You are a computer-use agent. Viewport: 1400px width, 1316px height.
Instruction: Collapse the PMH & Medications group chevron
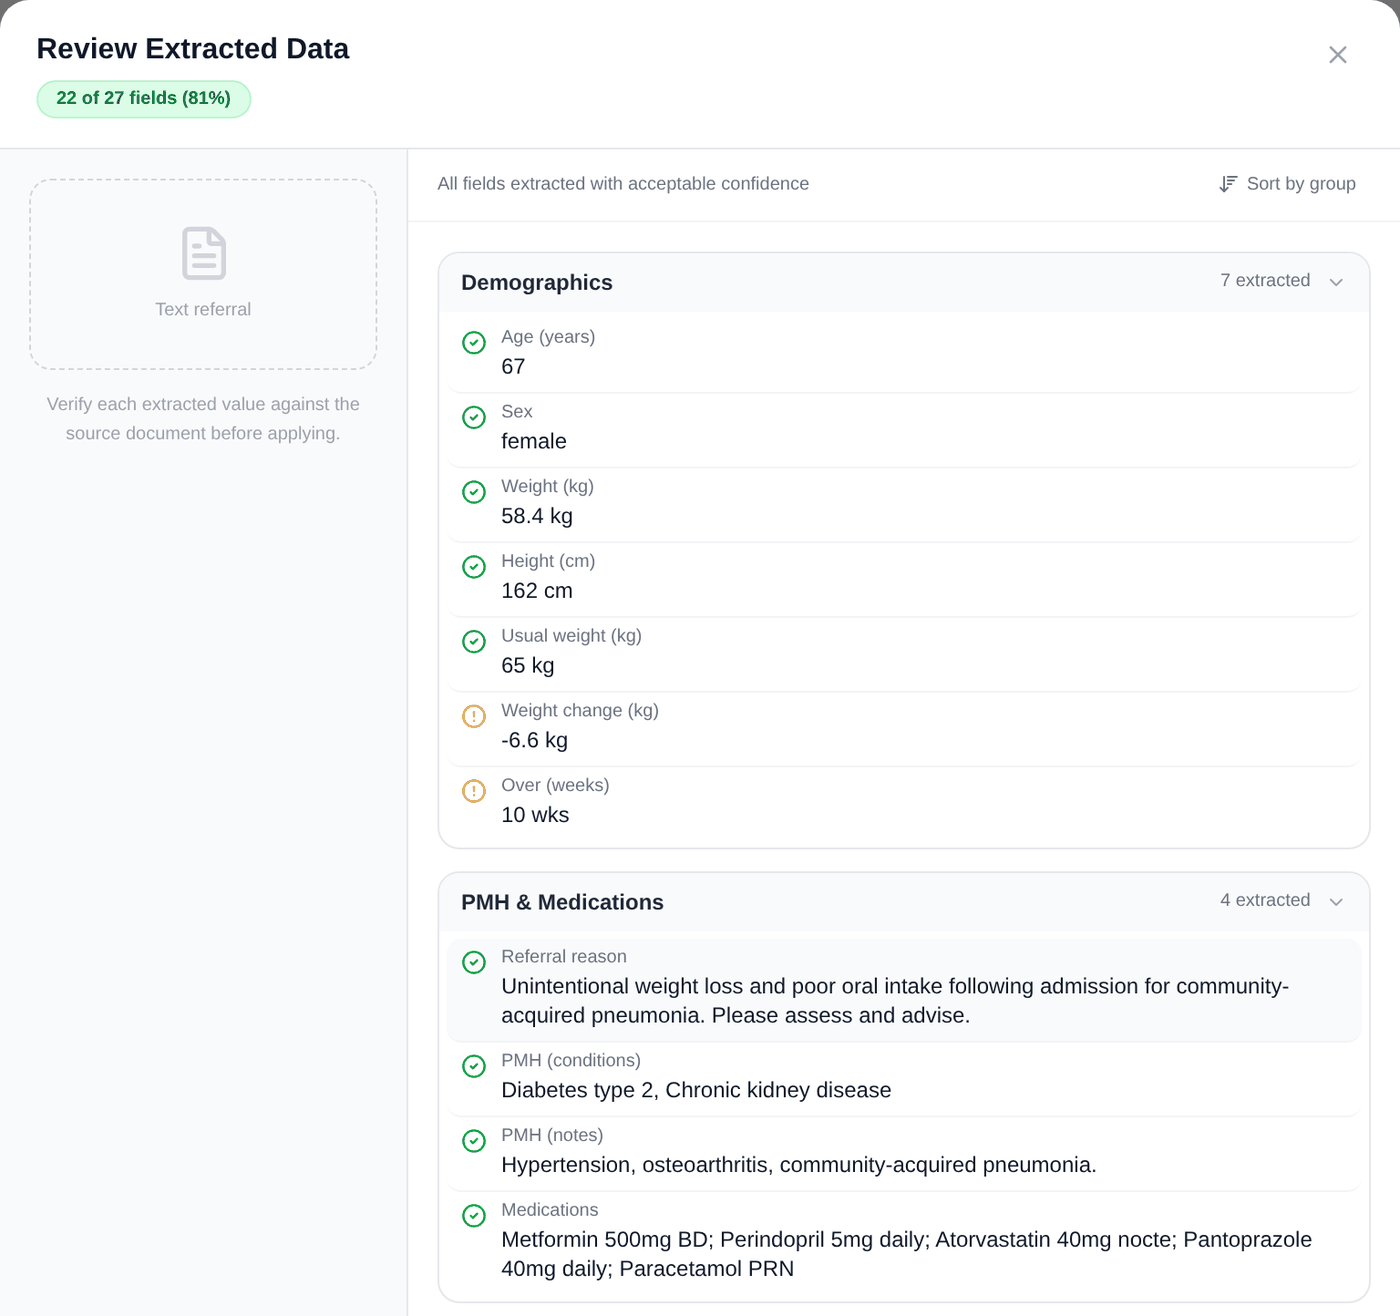[x=1336, y=902]
